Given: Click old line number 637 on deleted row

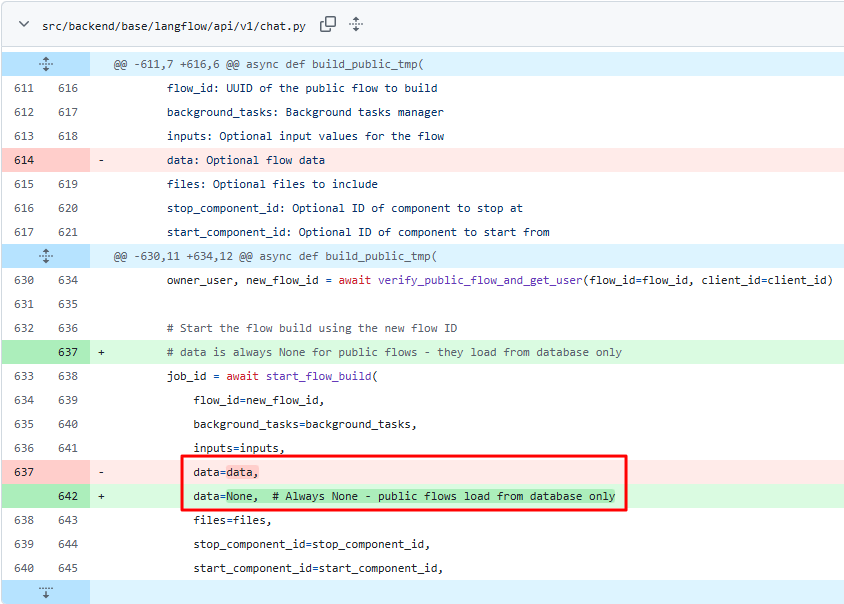Looking at the screenshot, I should (24, 472).
